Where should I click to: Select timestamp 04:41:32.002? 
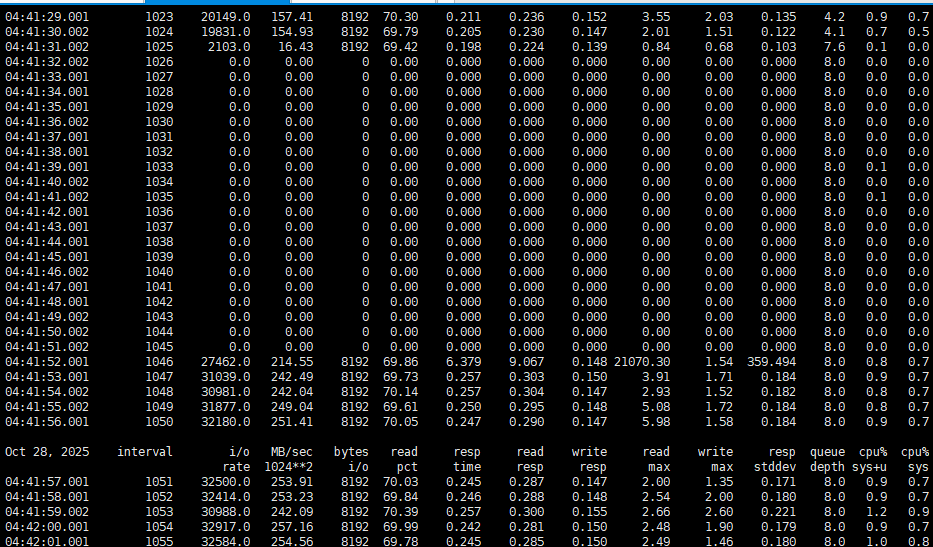(47, 62)
